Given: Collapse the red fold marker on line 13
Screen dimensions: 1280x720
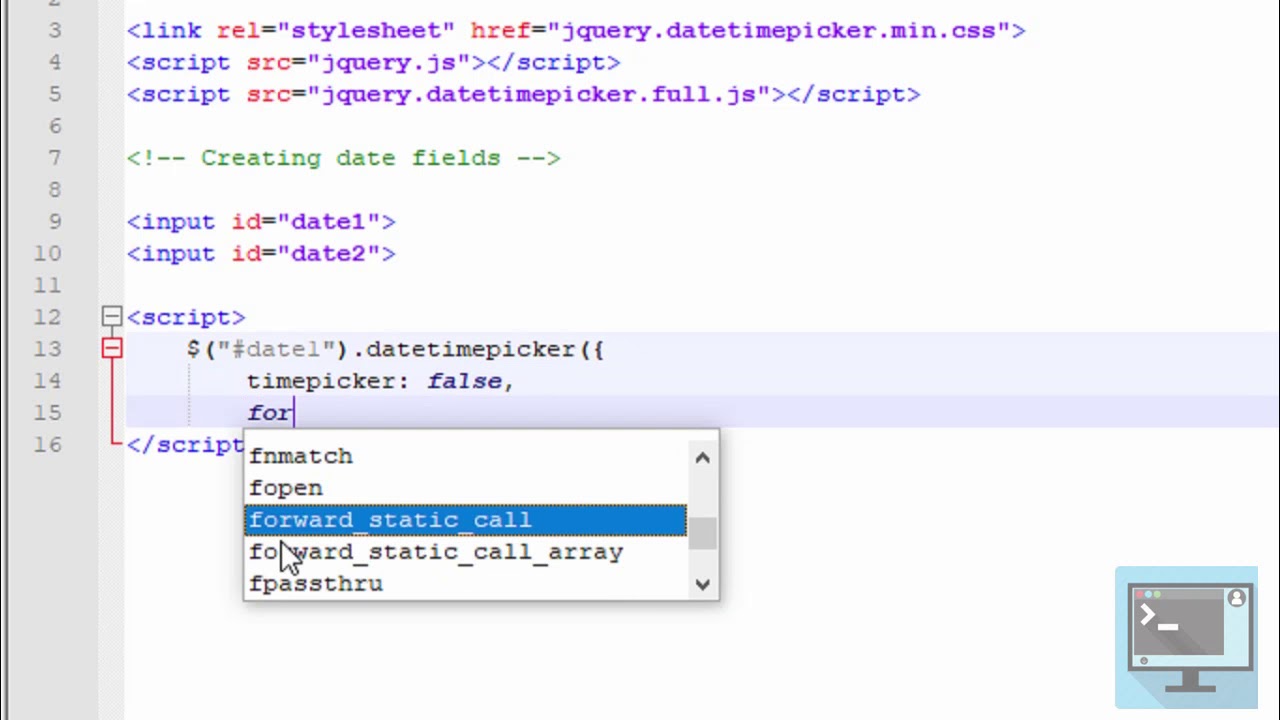Looking at the screenshot, I should click(111, 349).
